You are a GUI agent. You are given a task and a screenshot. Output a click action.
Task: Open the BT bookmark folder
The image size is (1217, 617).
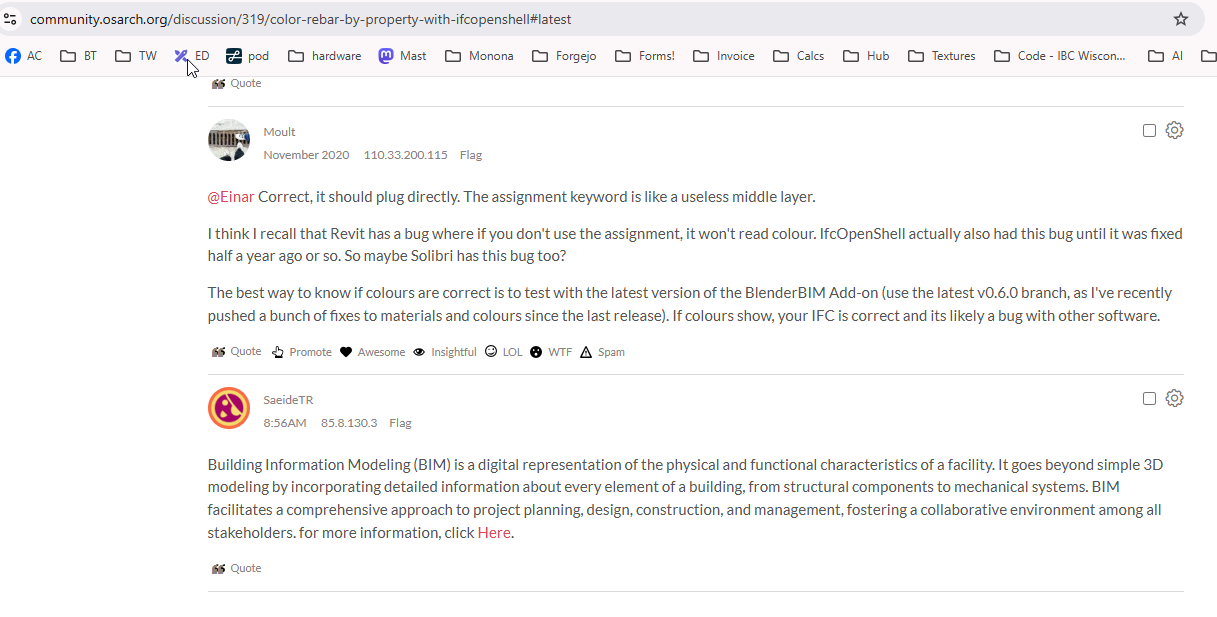pos(79,56)
